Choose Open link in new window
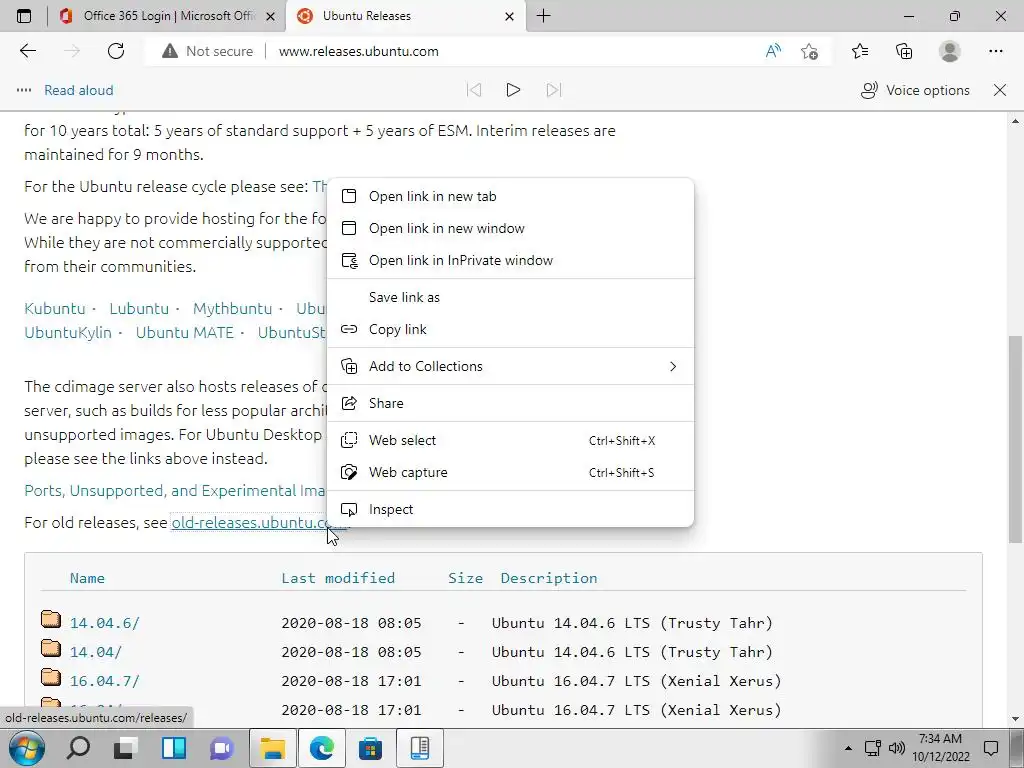The image size is (1024, 768). point(510,229)
